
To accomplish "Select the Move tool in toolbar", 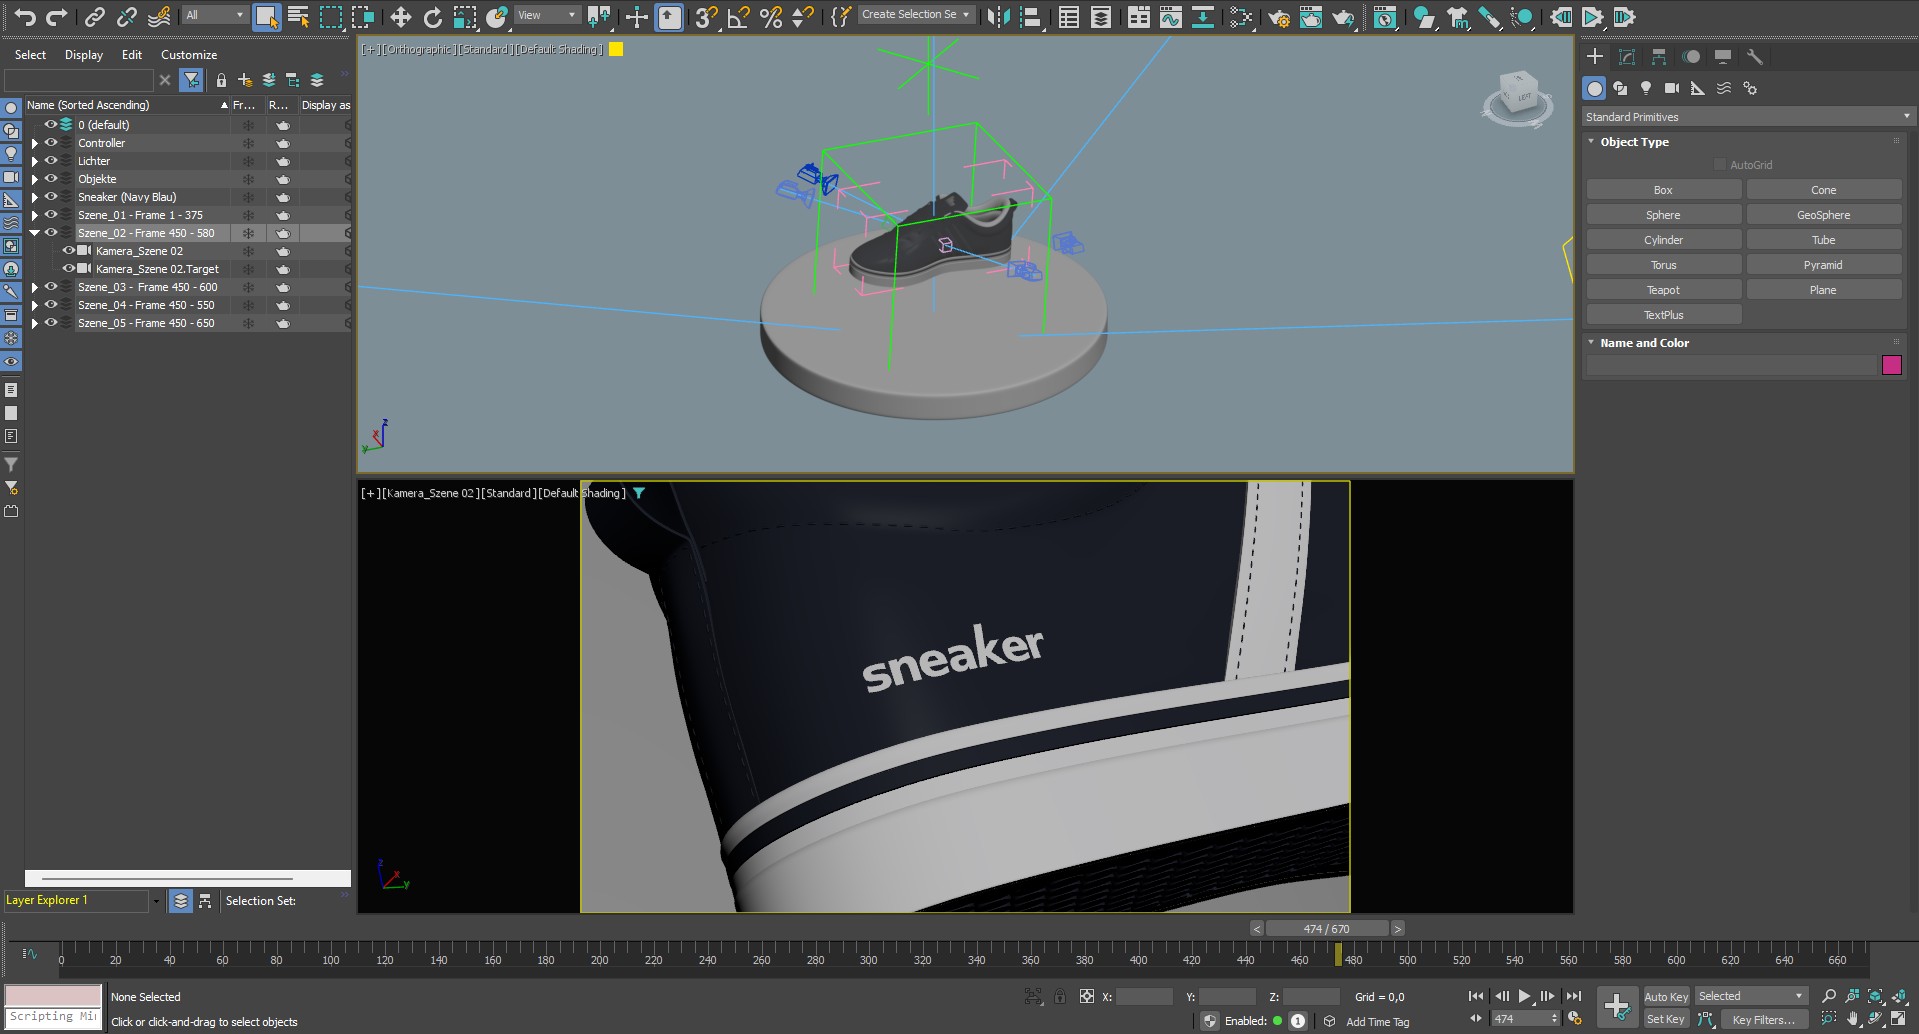I will tap(400, 16).
